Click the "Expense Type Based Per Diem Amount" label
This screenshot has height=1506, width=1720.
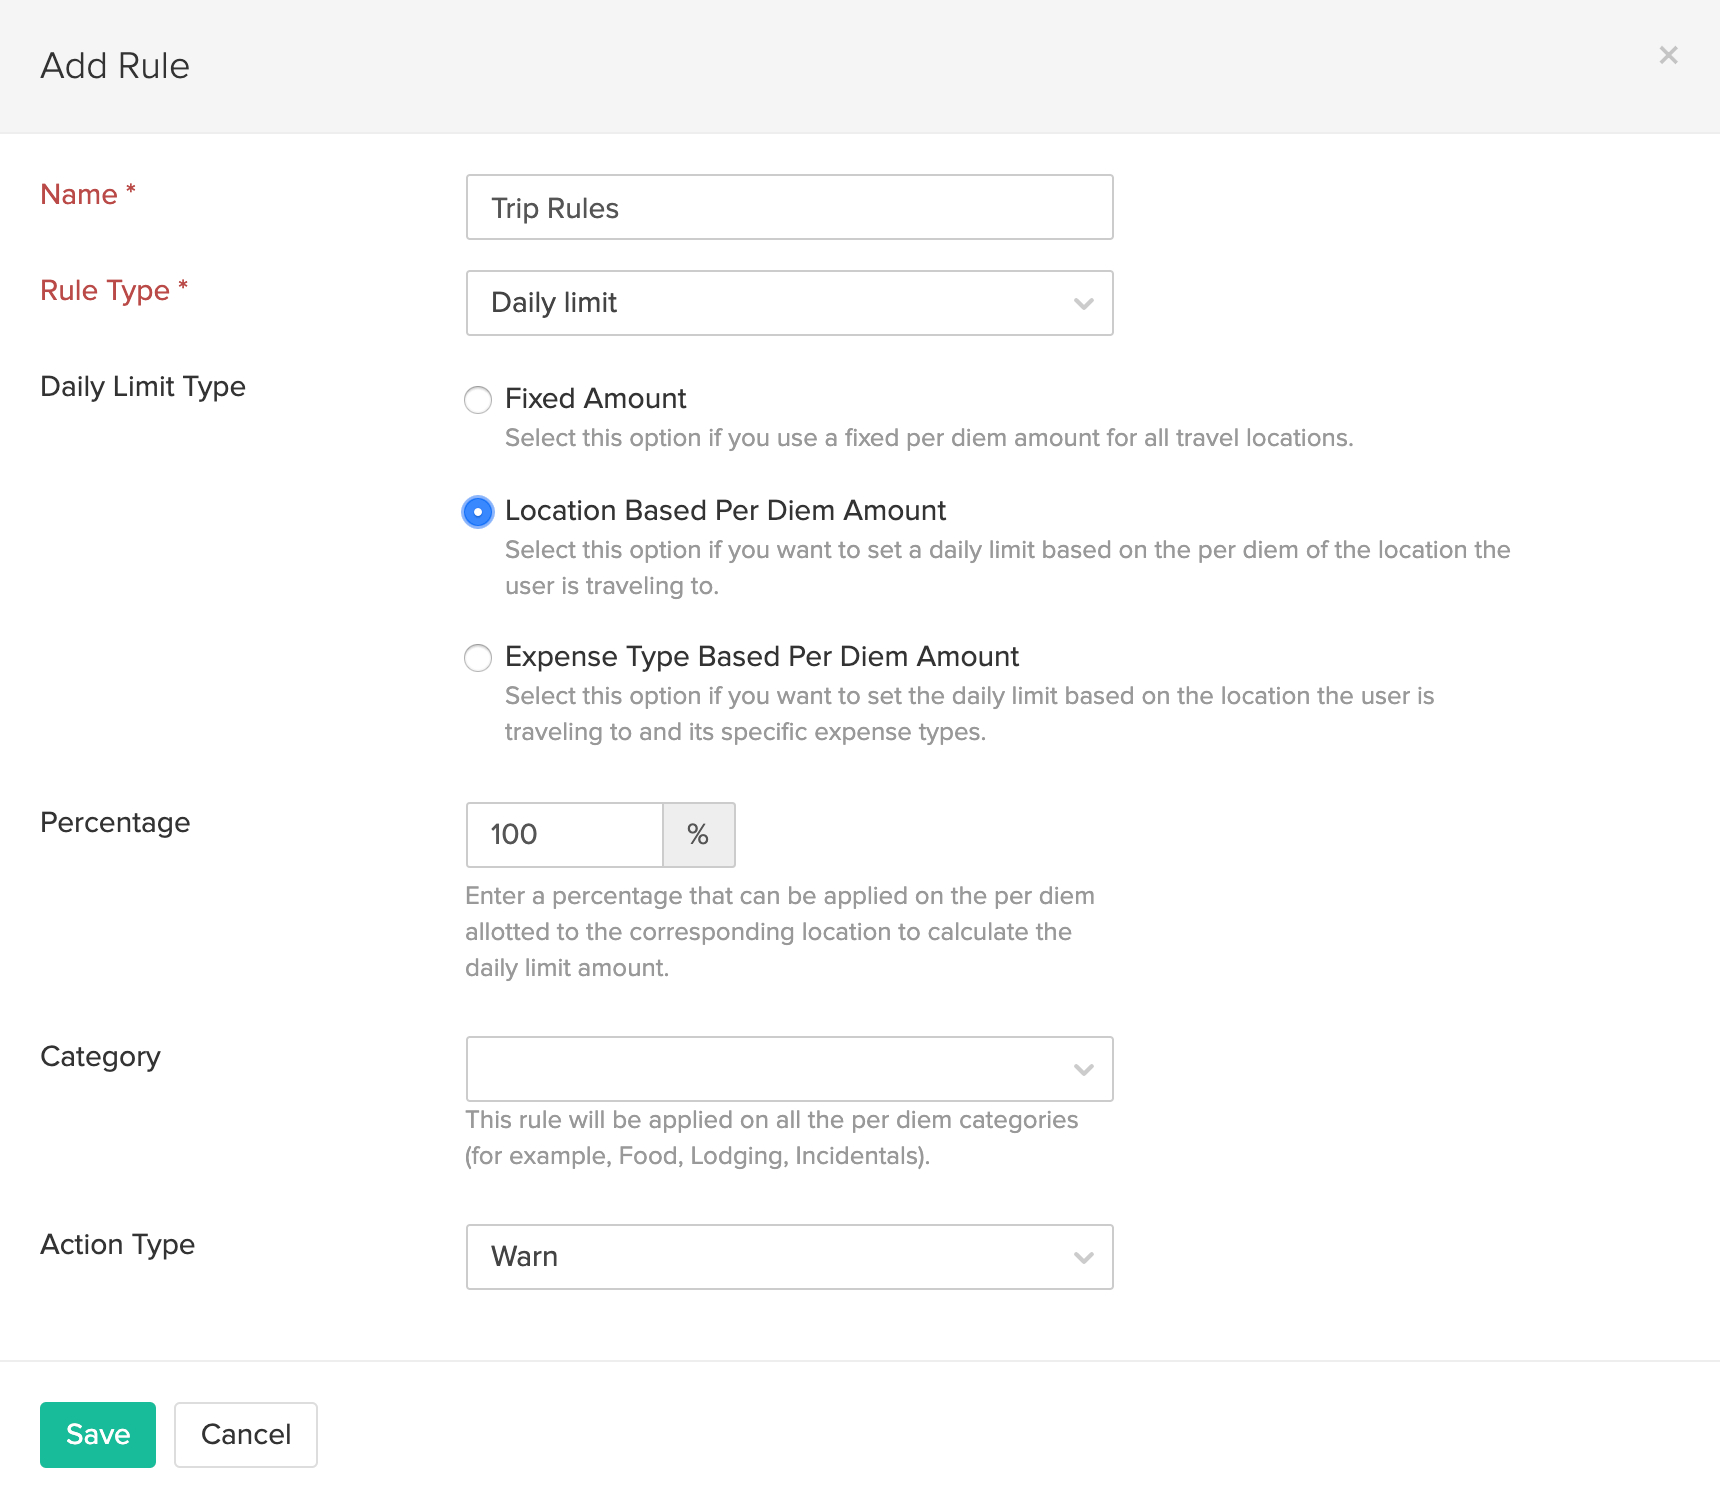(761, 657)
